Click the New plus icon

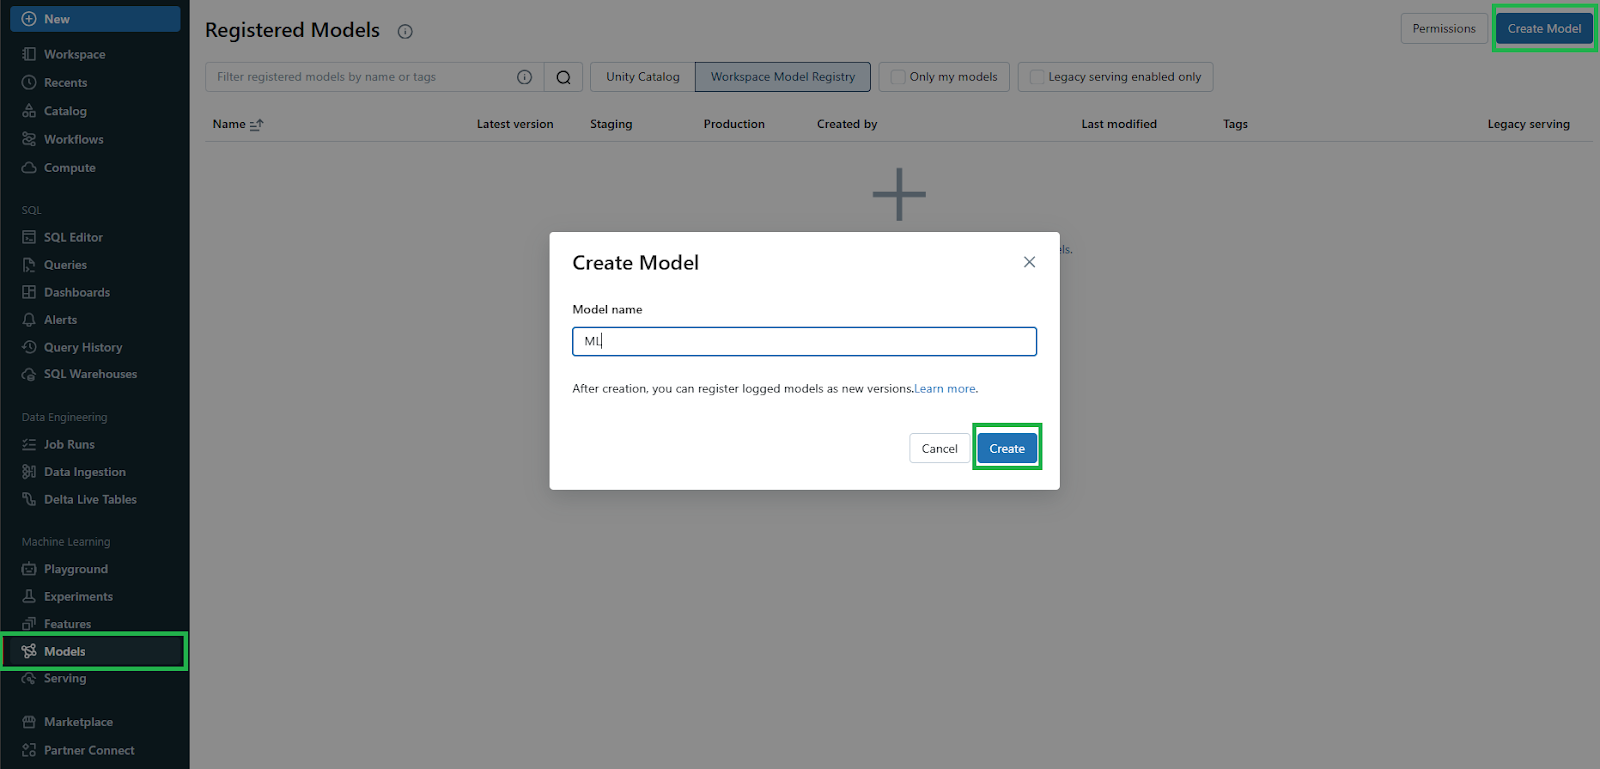click(29, 19)
